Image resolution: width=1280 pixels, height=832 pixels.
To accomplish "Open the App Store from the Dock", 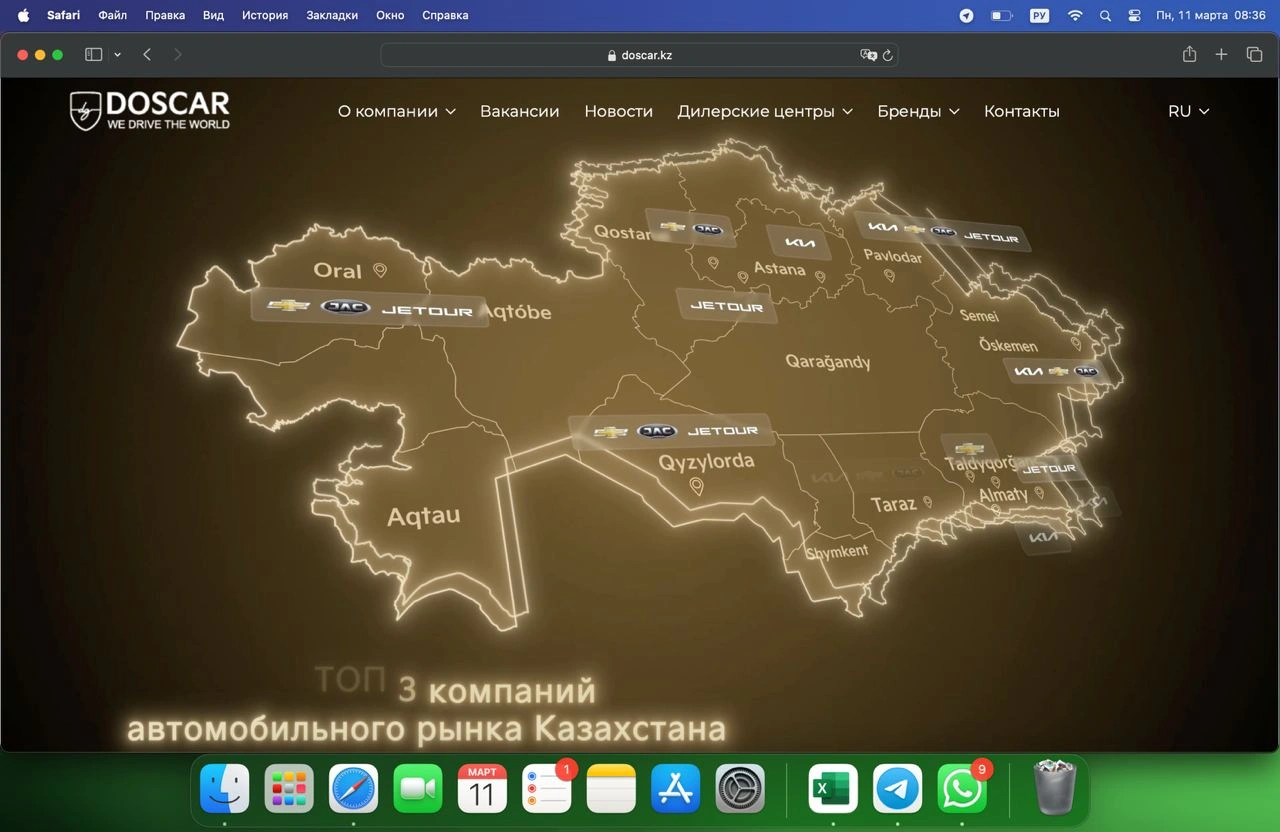I will [x=676, y=789].
